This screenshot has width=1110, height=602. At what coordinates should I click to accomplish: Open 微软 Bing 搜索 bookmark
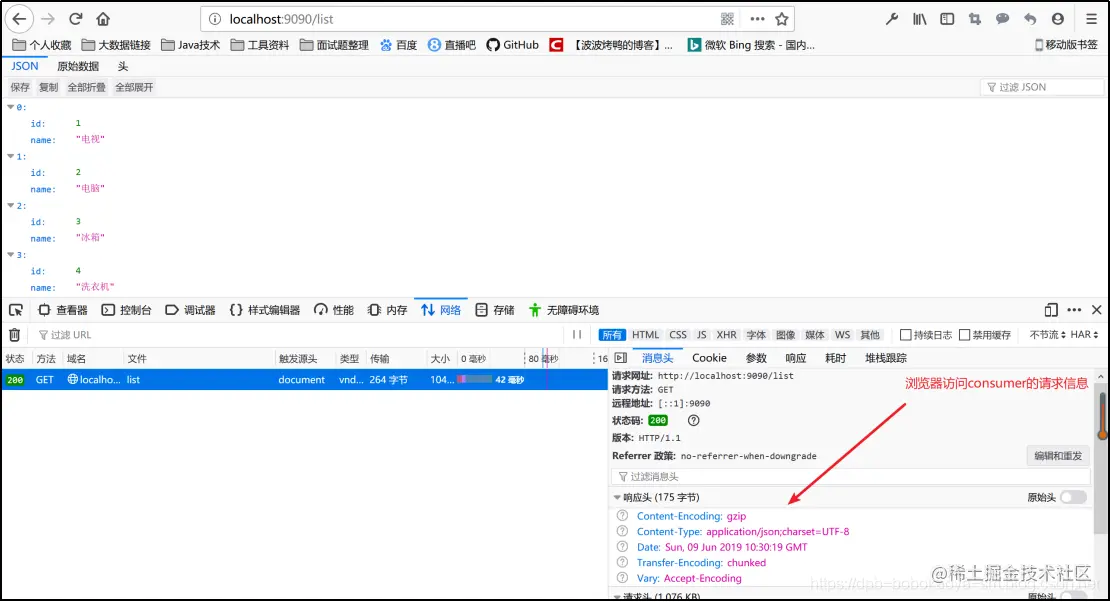751,45
